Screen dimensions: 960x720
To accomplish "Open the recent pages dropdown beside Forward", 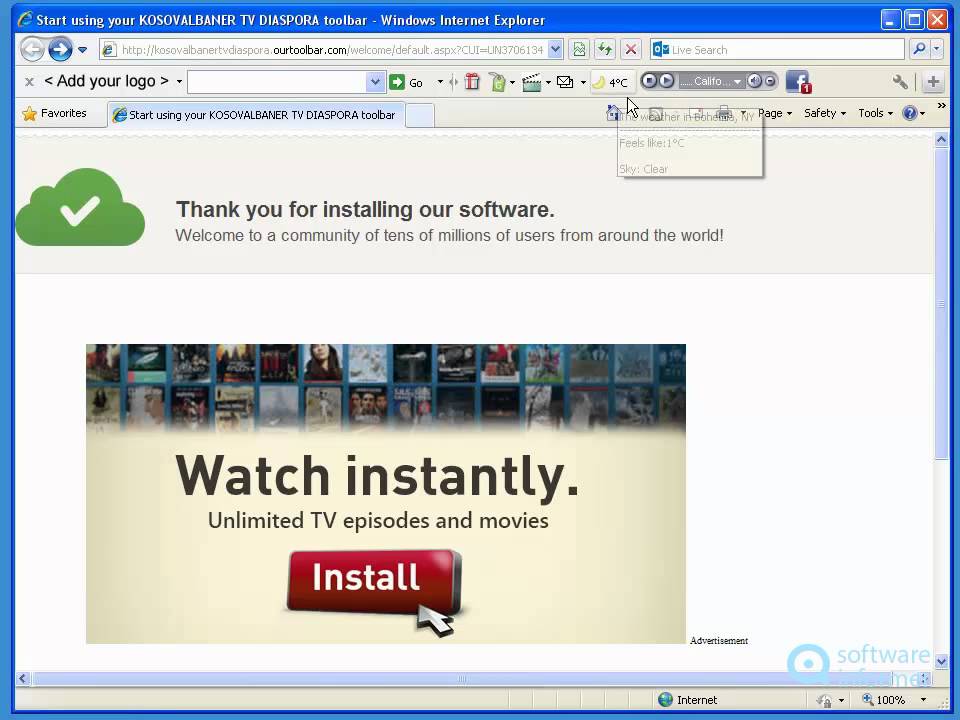I will tap(82, 50).
